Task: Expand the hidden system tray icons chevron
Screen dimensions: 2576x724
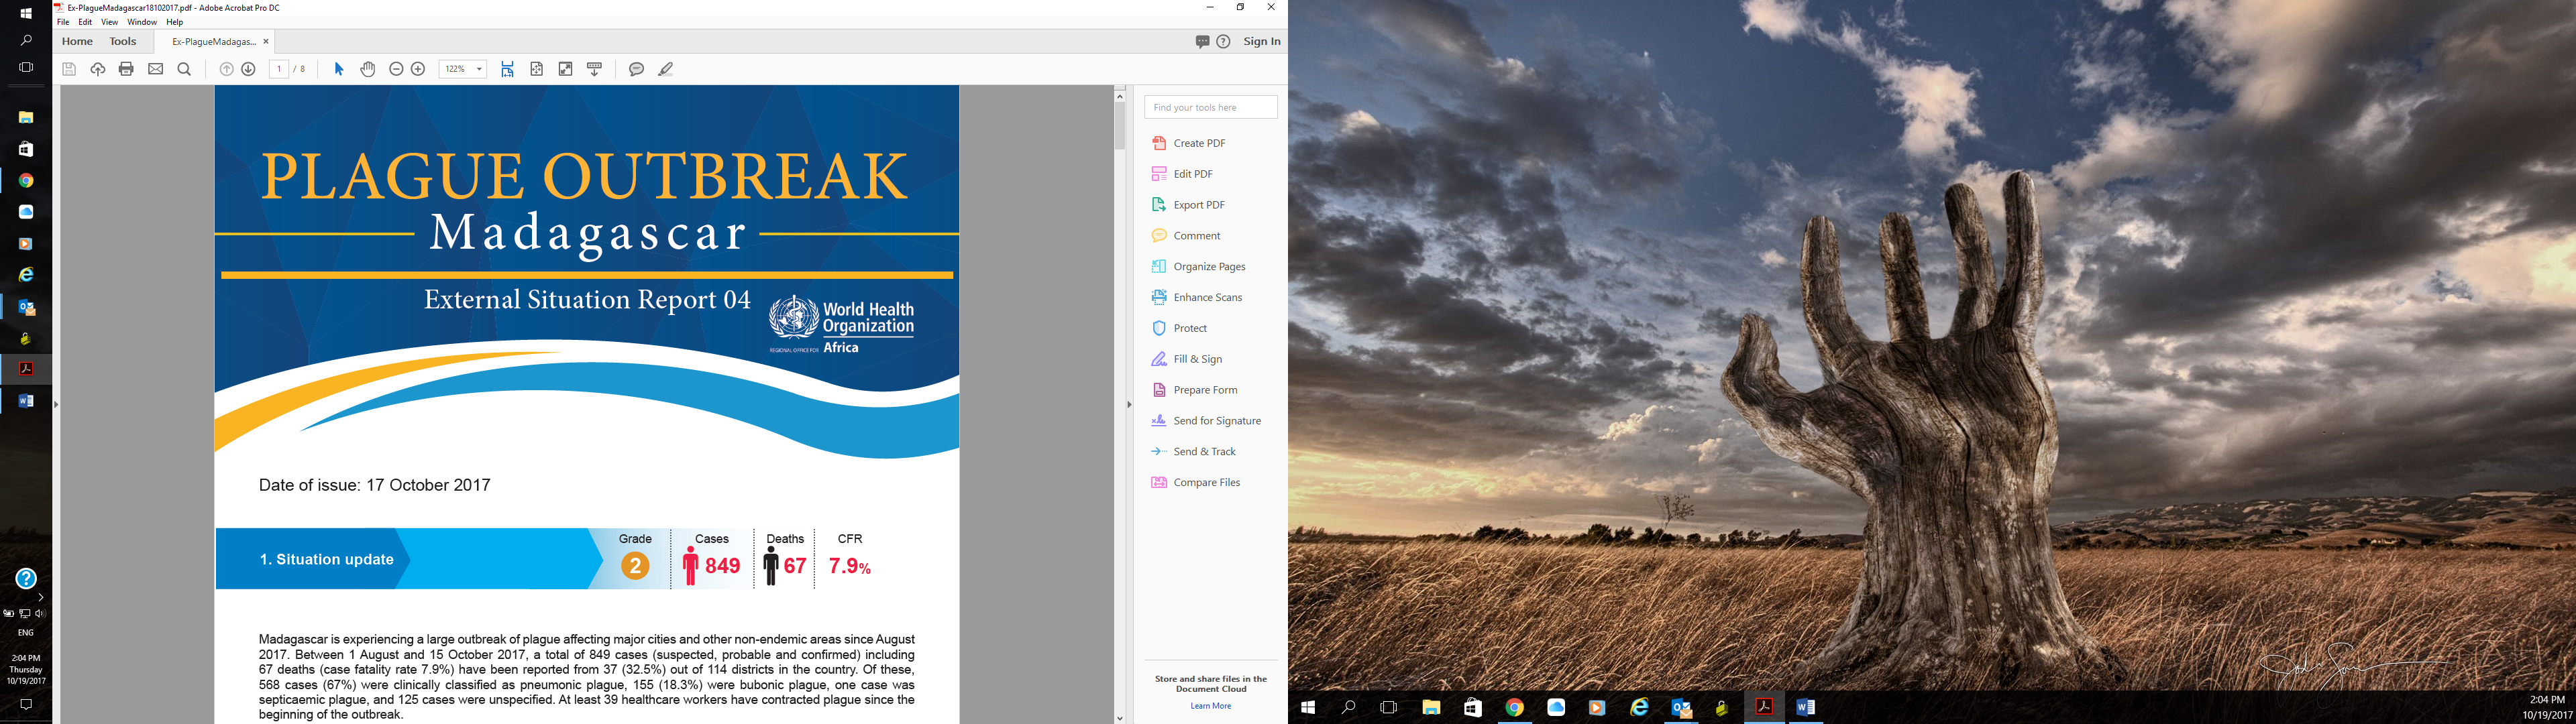Action: tap(41, 597)
